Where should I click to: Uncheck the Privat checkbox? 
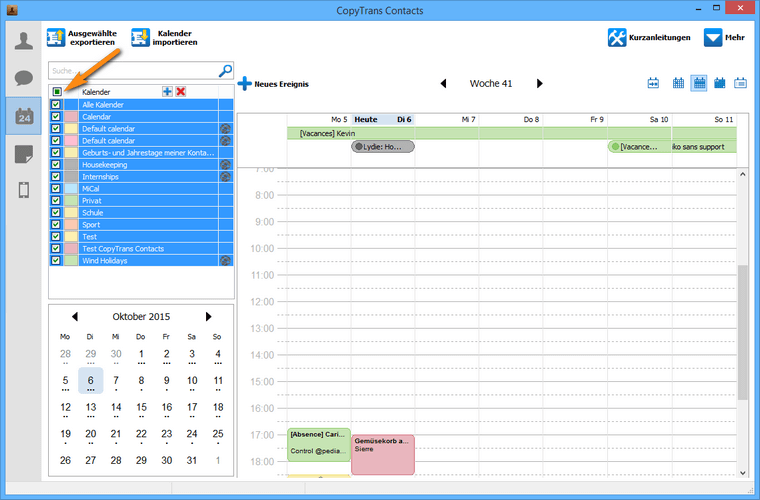coord(56,201)
